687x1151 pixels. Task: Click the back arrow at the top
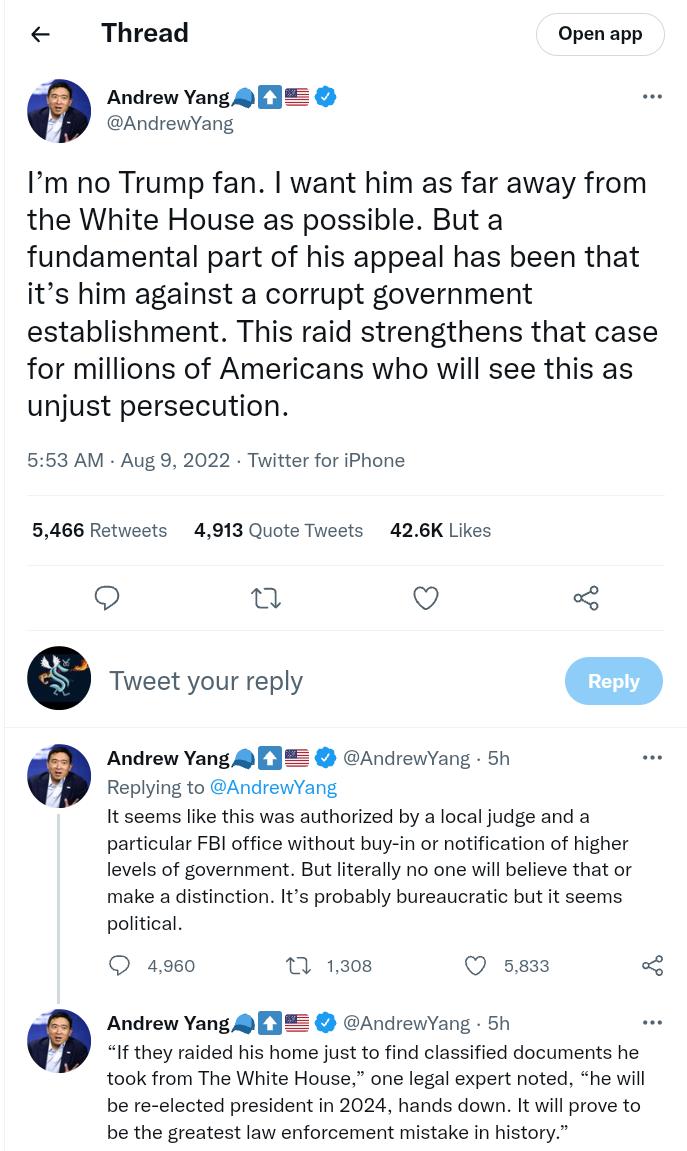[40, 34]
